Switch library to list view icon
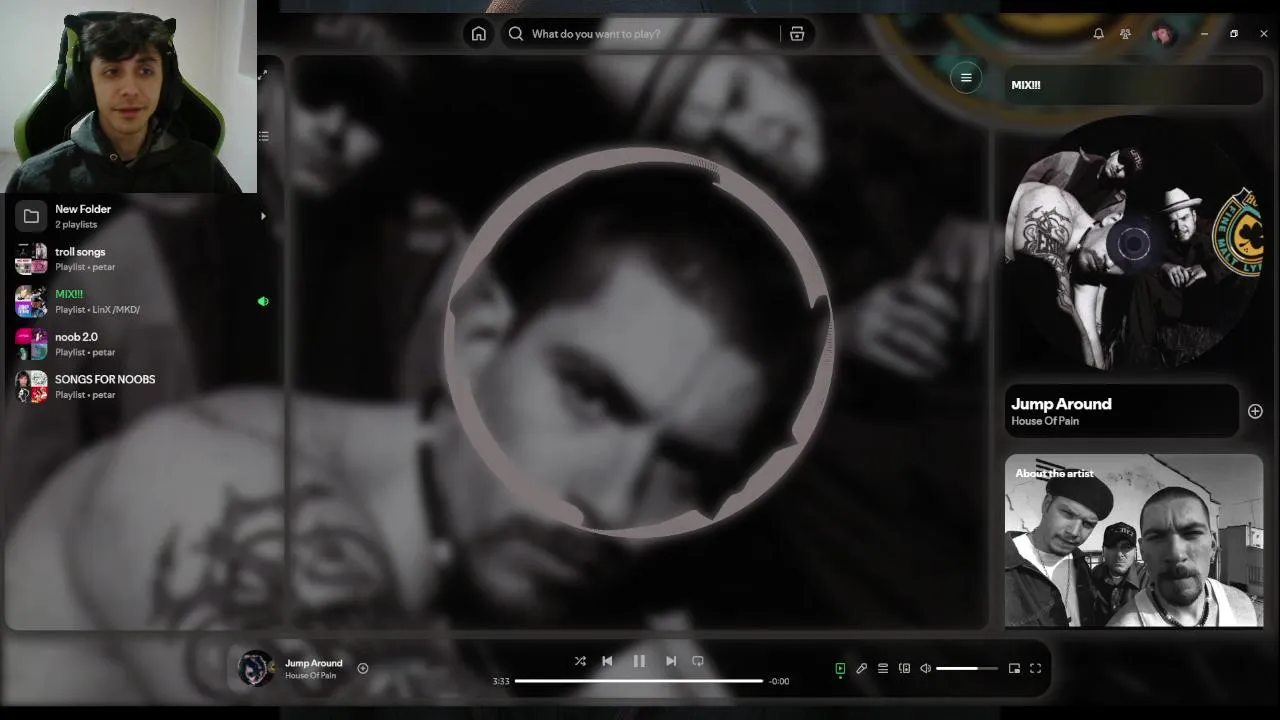Viewport: 1280px width, 720px height. point(264,136)
